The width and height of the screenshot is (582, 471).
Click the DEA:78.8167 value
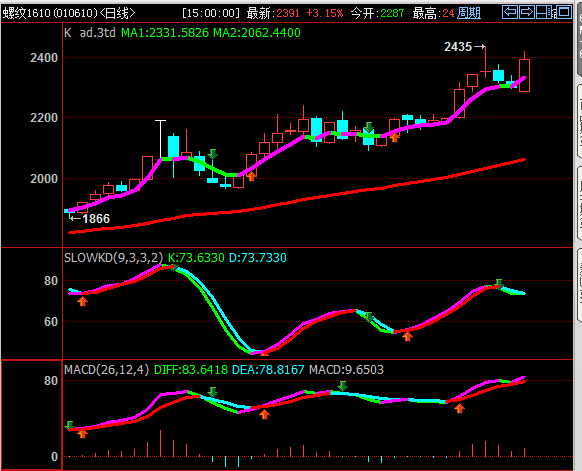pyautogui.click(x=268, y=370)
